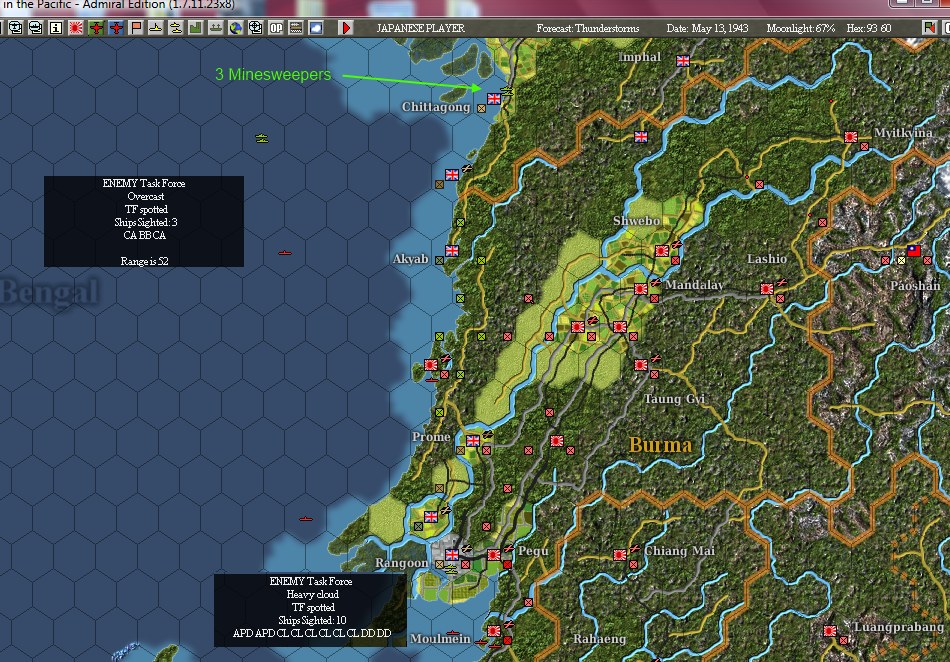
Task: Click 'Heavy cloud' in lower enemy popup
Action: point(313,594)
